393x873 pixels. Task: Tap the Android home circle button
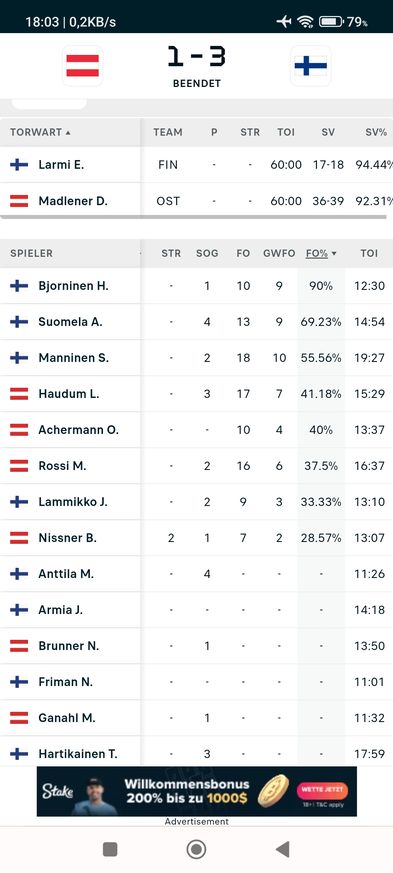coord(196,849)
